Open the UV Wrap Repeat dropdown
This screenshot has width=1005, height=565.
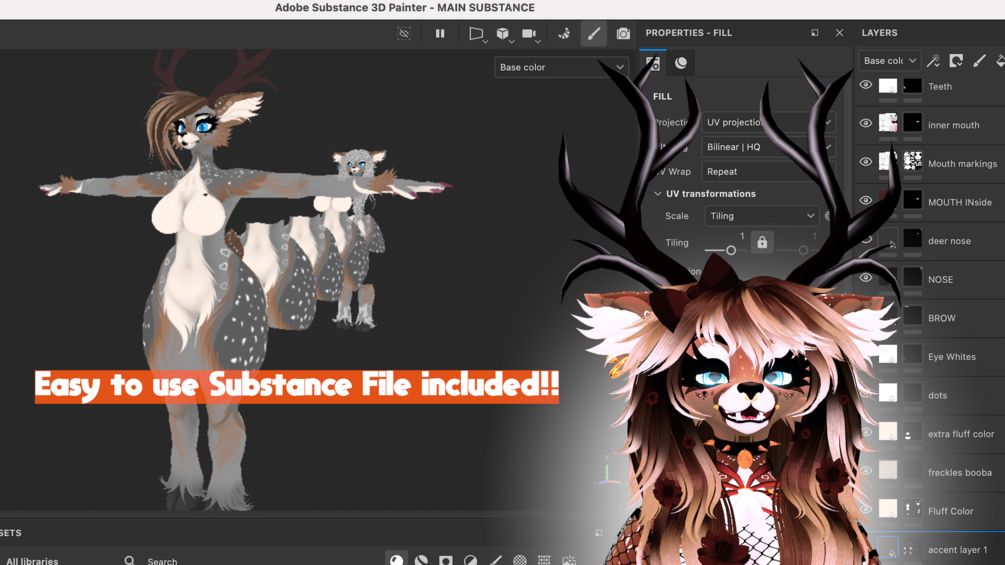[769, 172]
